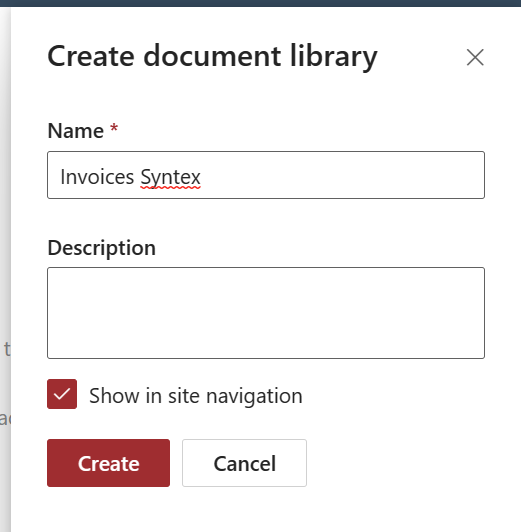Screen dimensions: 521x532
Task: Click inside the empty Description text box
Action: point(266,313)
